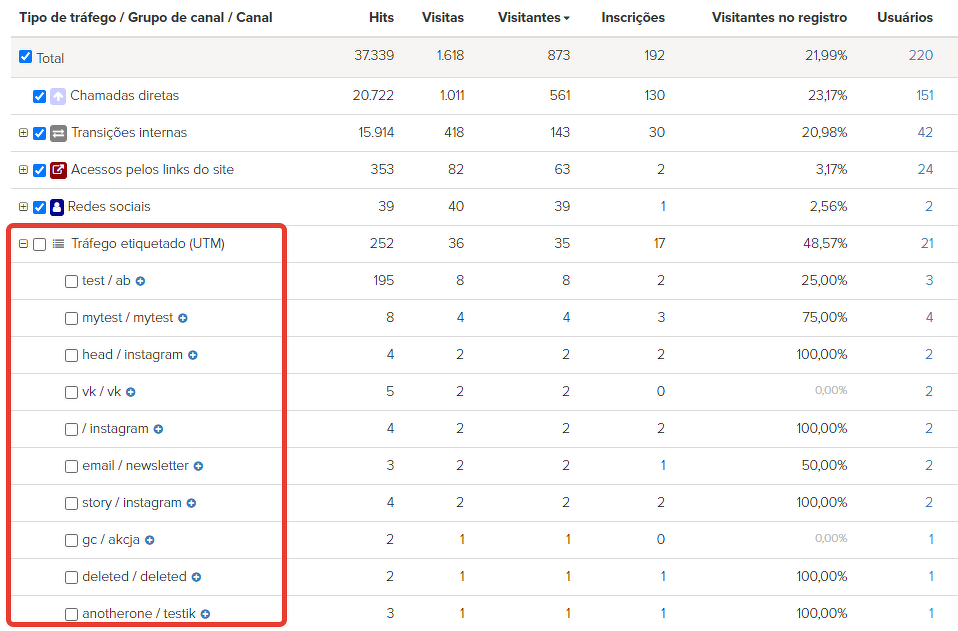
Task: Click the plus icon next to head / instagram
Action: (x=193, y=355)
